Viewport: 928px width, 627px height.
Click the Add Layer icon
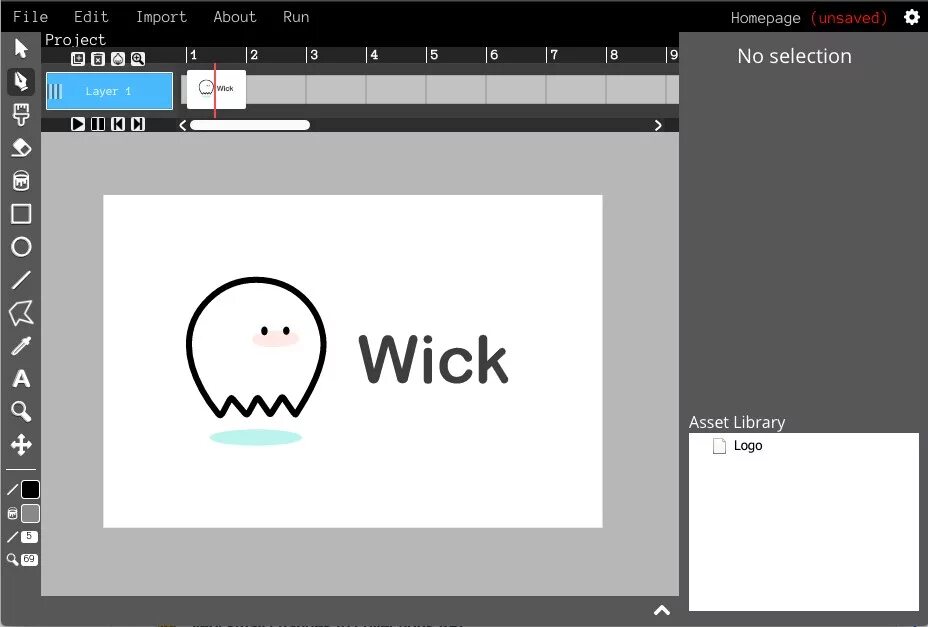click(78, 59)
